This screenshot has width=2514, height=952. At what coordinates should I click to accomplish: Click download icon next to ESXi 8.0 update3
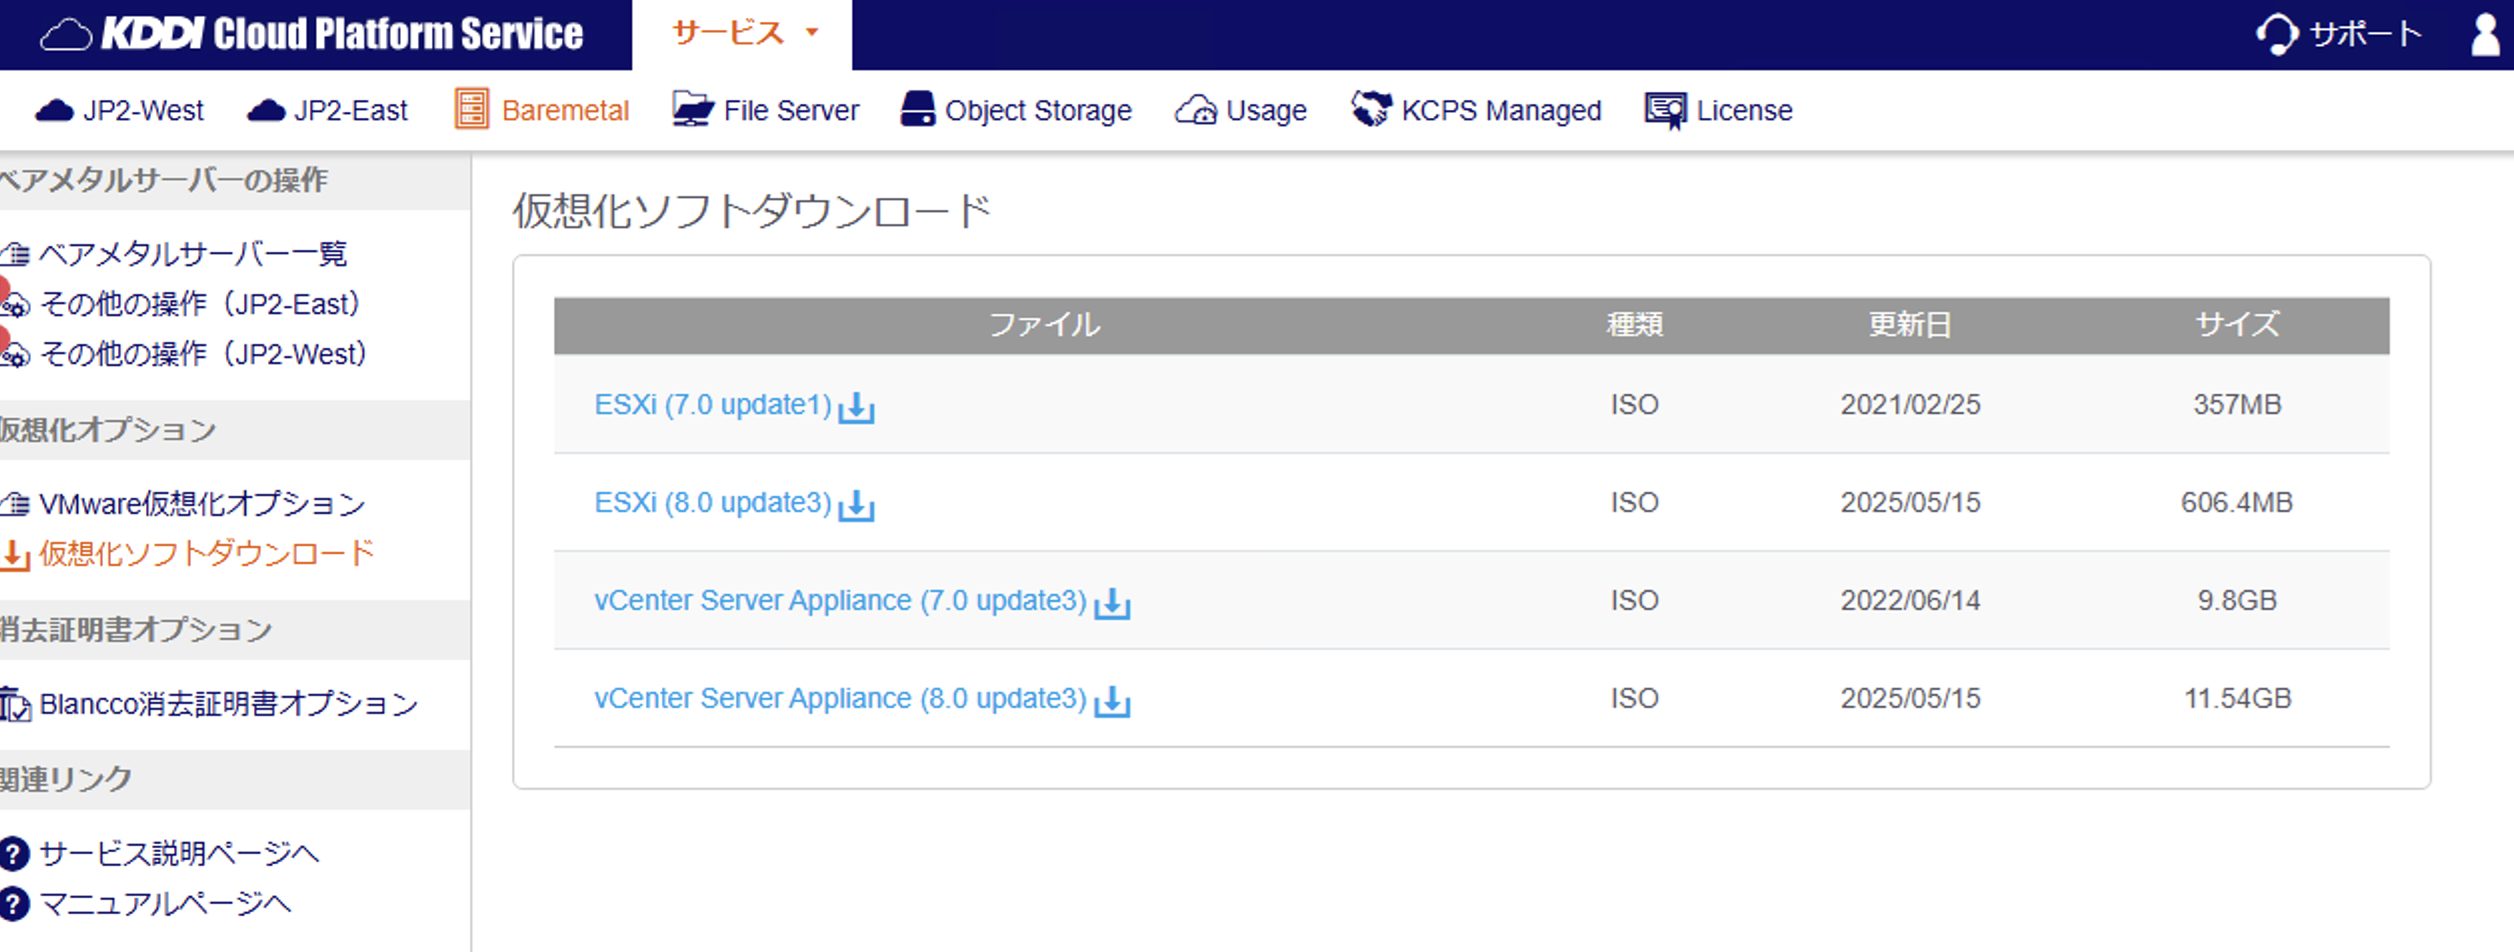pos(856,505)
